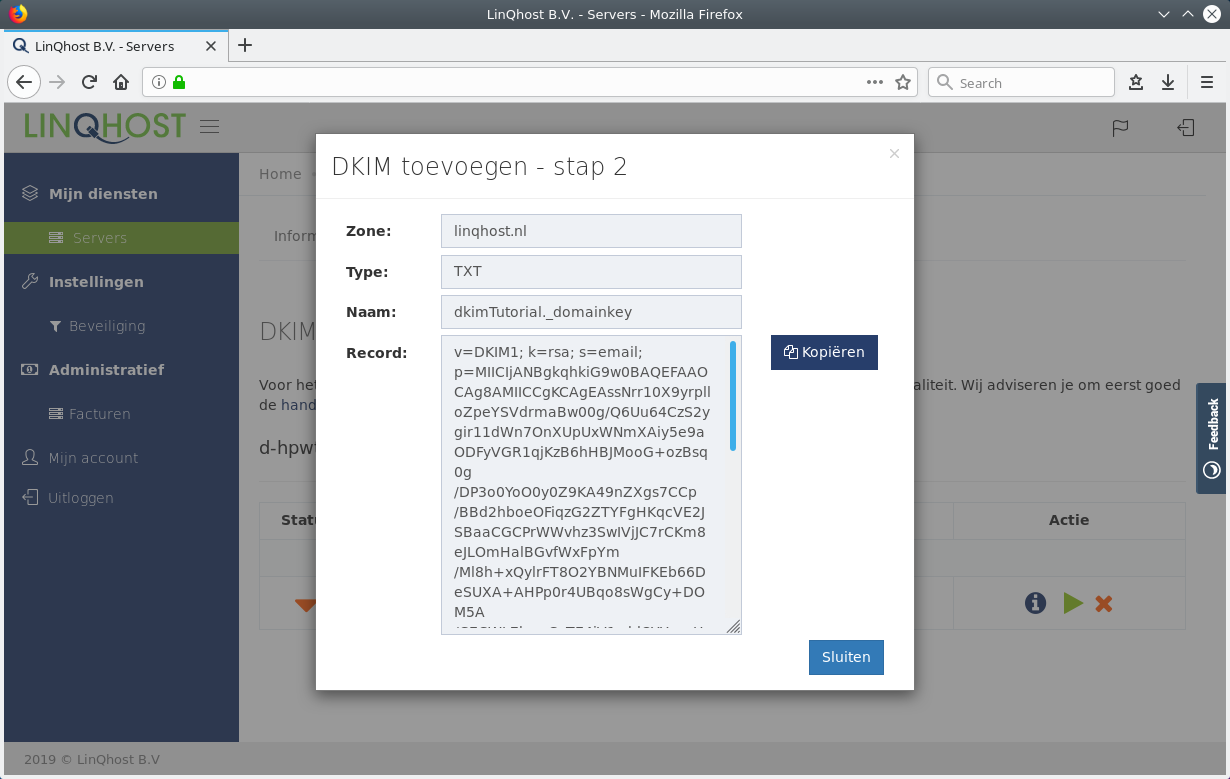Click the Instellingen wrench icon
Screen dimensions: 1230x779
click(x=30, y=281)
